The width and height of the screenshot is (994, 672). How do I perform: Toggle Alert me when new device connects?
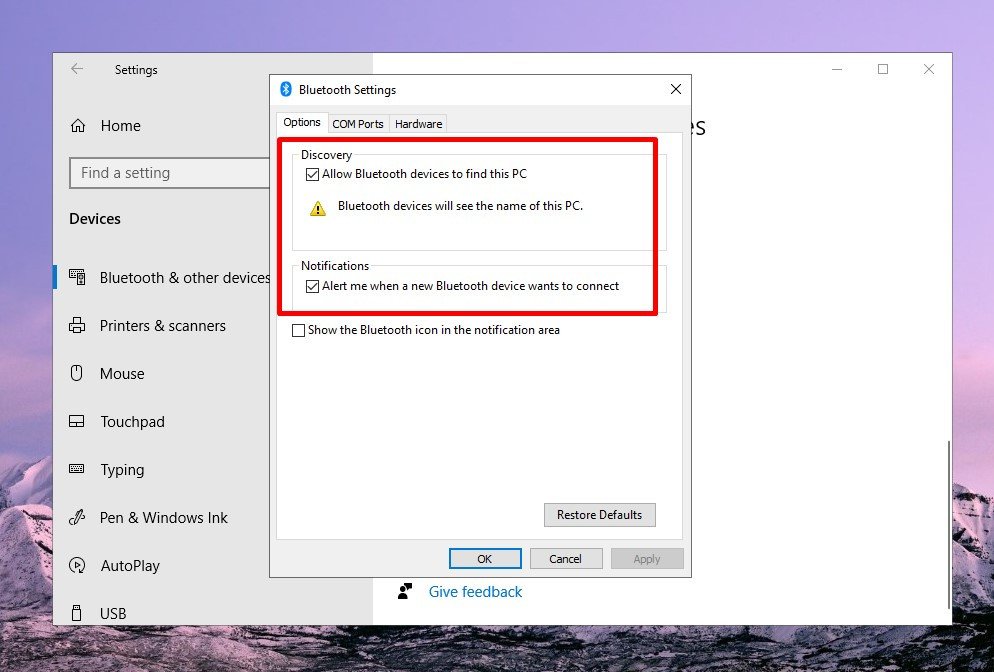pyautogui.click(x=313, y=286)
